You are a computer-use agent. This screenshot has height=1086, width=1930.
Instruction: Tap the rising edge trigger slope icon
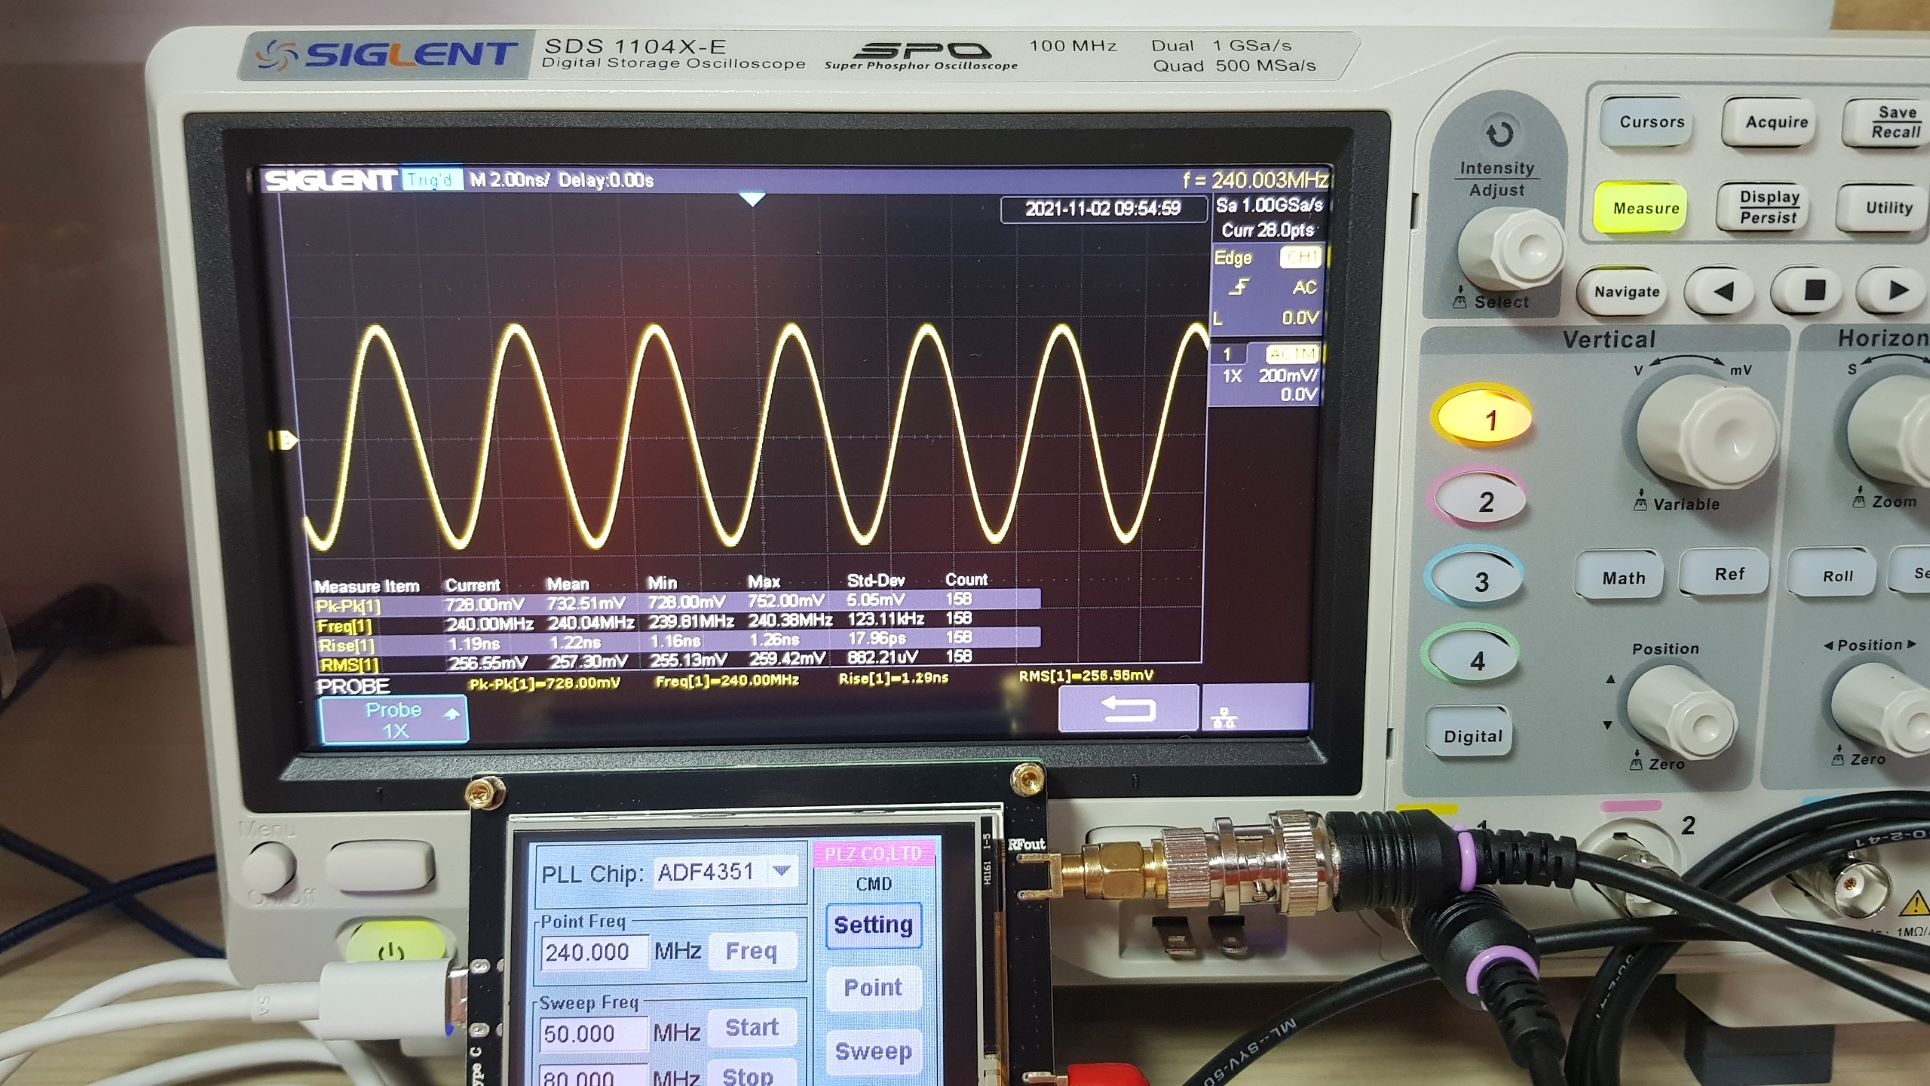tap(1239, 288)
